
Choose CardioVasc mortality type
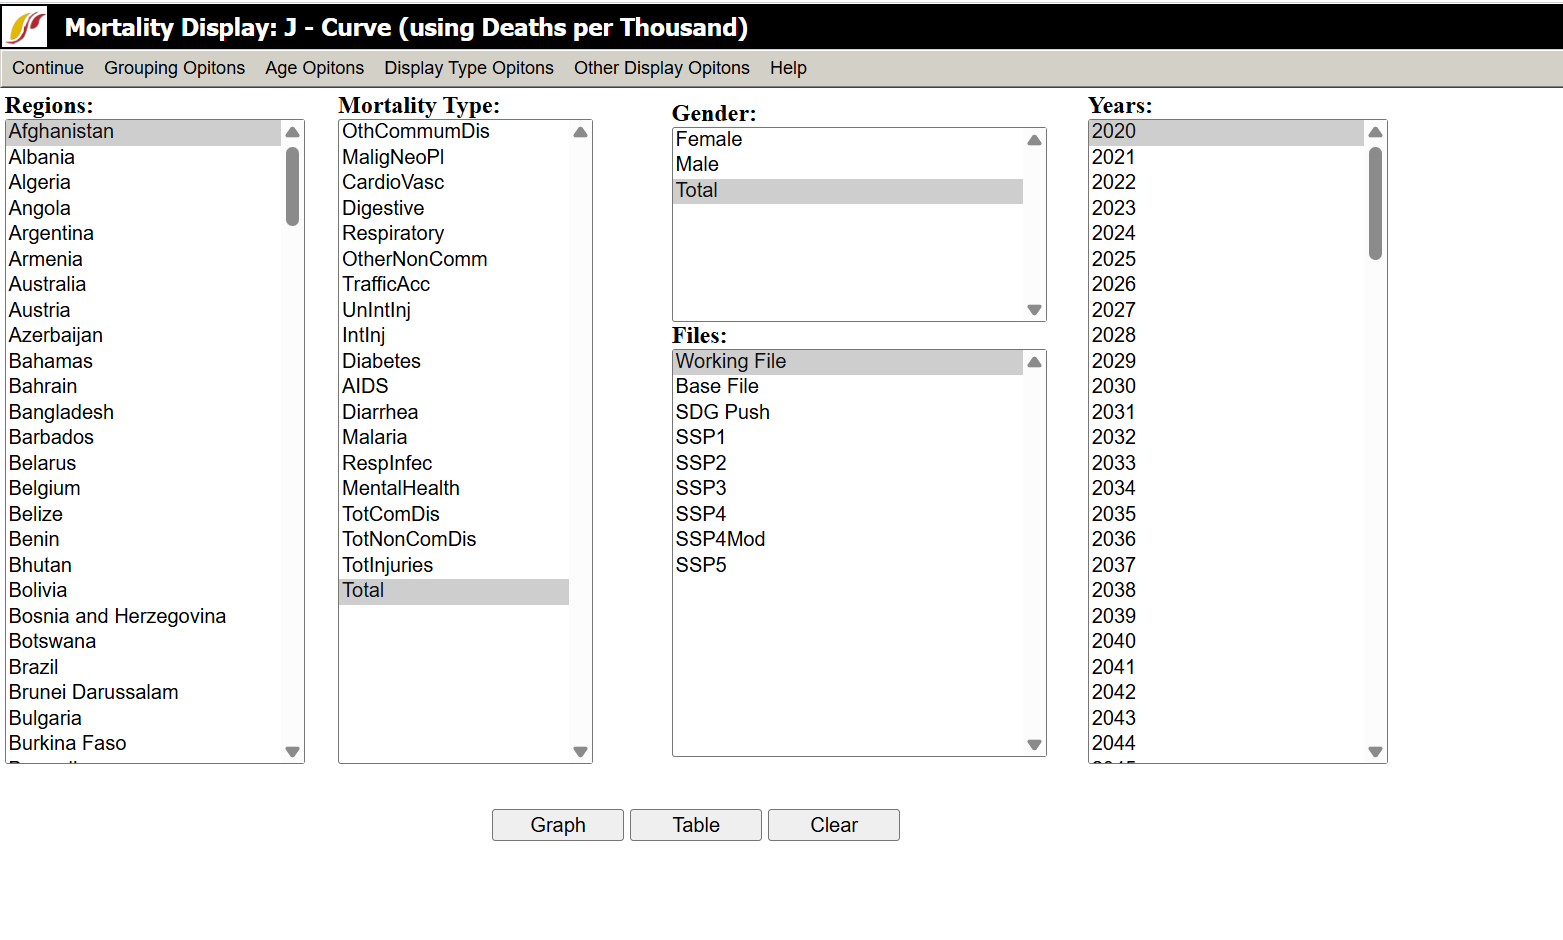[x=393, y=182]
